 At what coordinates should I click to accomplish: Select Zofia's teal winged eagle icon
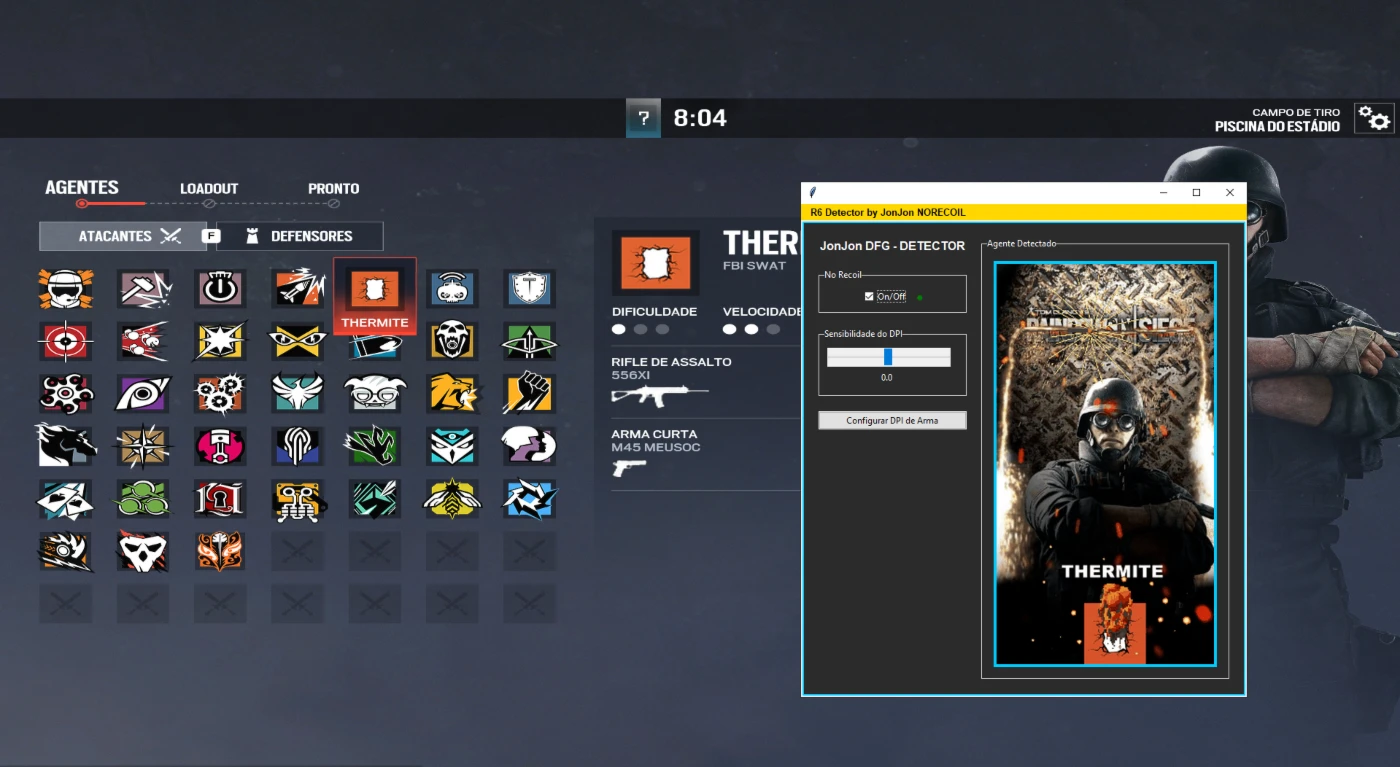click(x=298, y=393)
